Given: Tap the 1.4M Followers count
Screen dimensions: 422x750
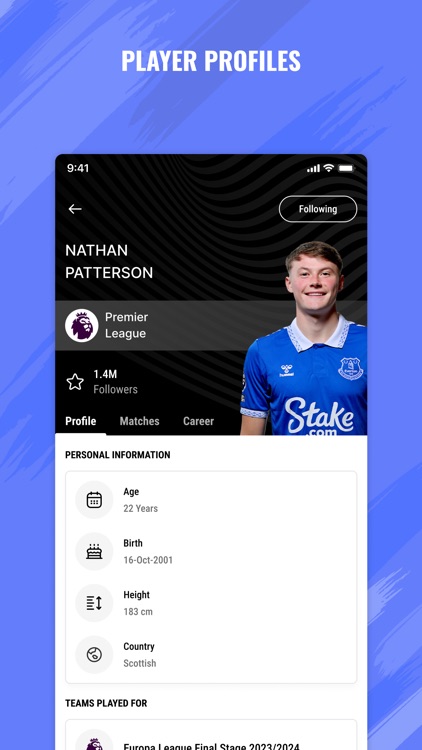Looking at the screenshot, I should coord(115,382).
